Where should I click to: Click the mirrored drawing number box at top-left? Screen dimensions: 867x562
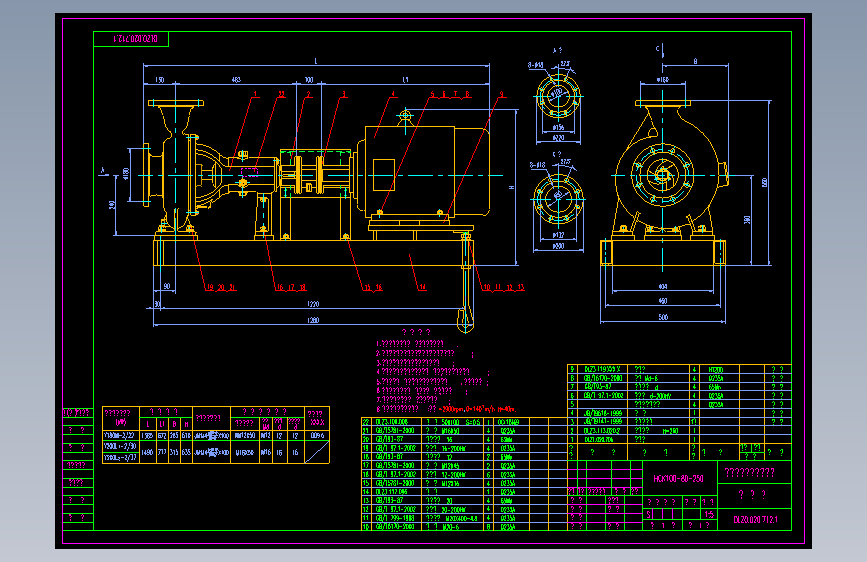click(131, 39)
